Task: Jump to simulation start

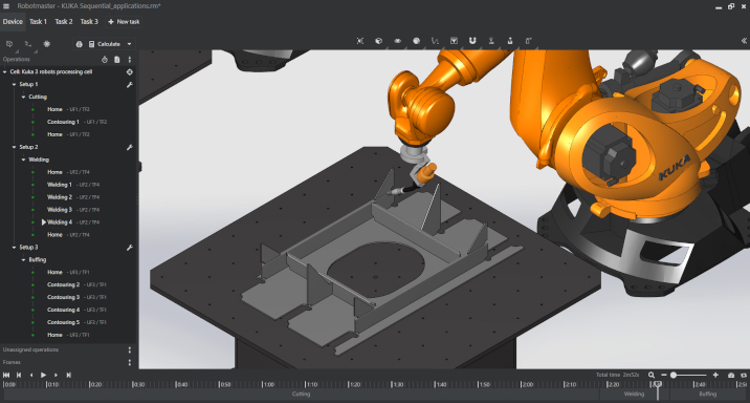Action: (6, 375)
